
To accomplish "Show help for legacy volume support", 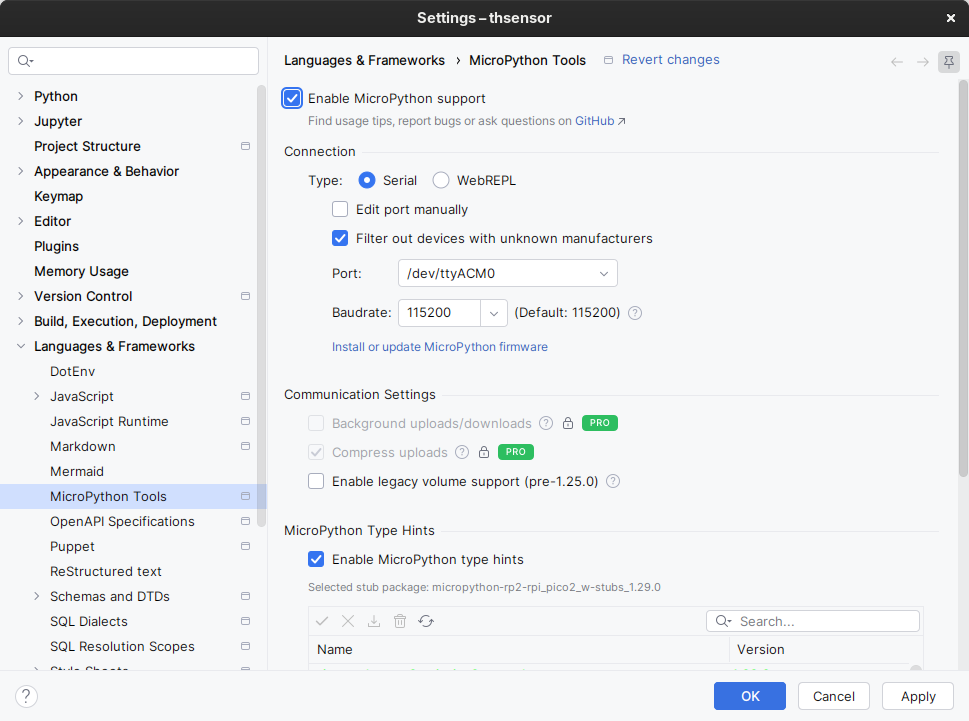I will coord(612,481).
